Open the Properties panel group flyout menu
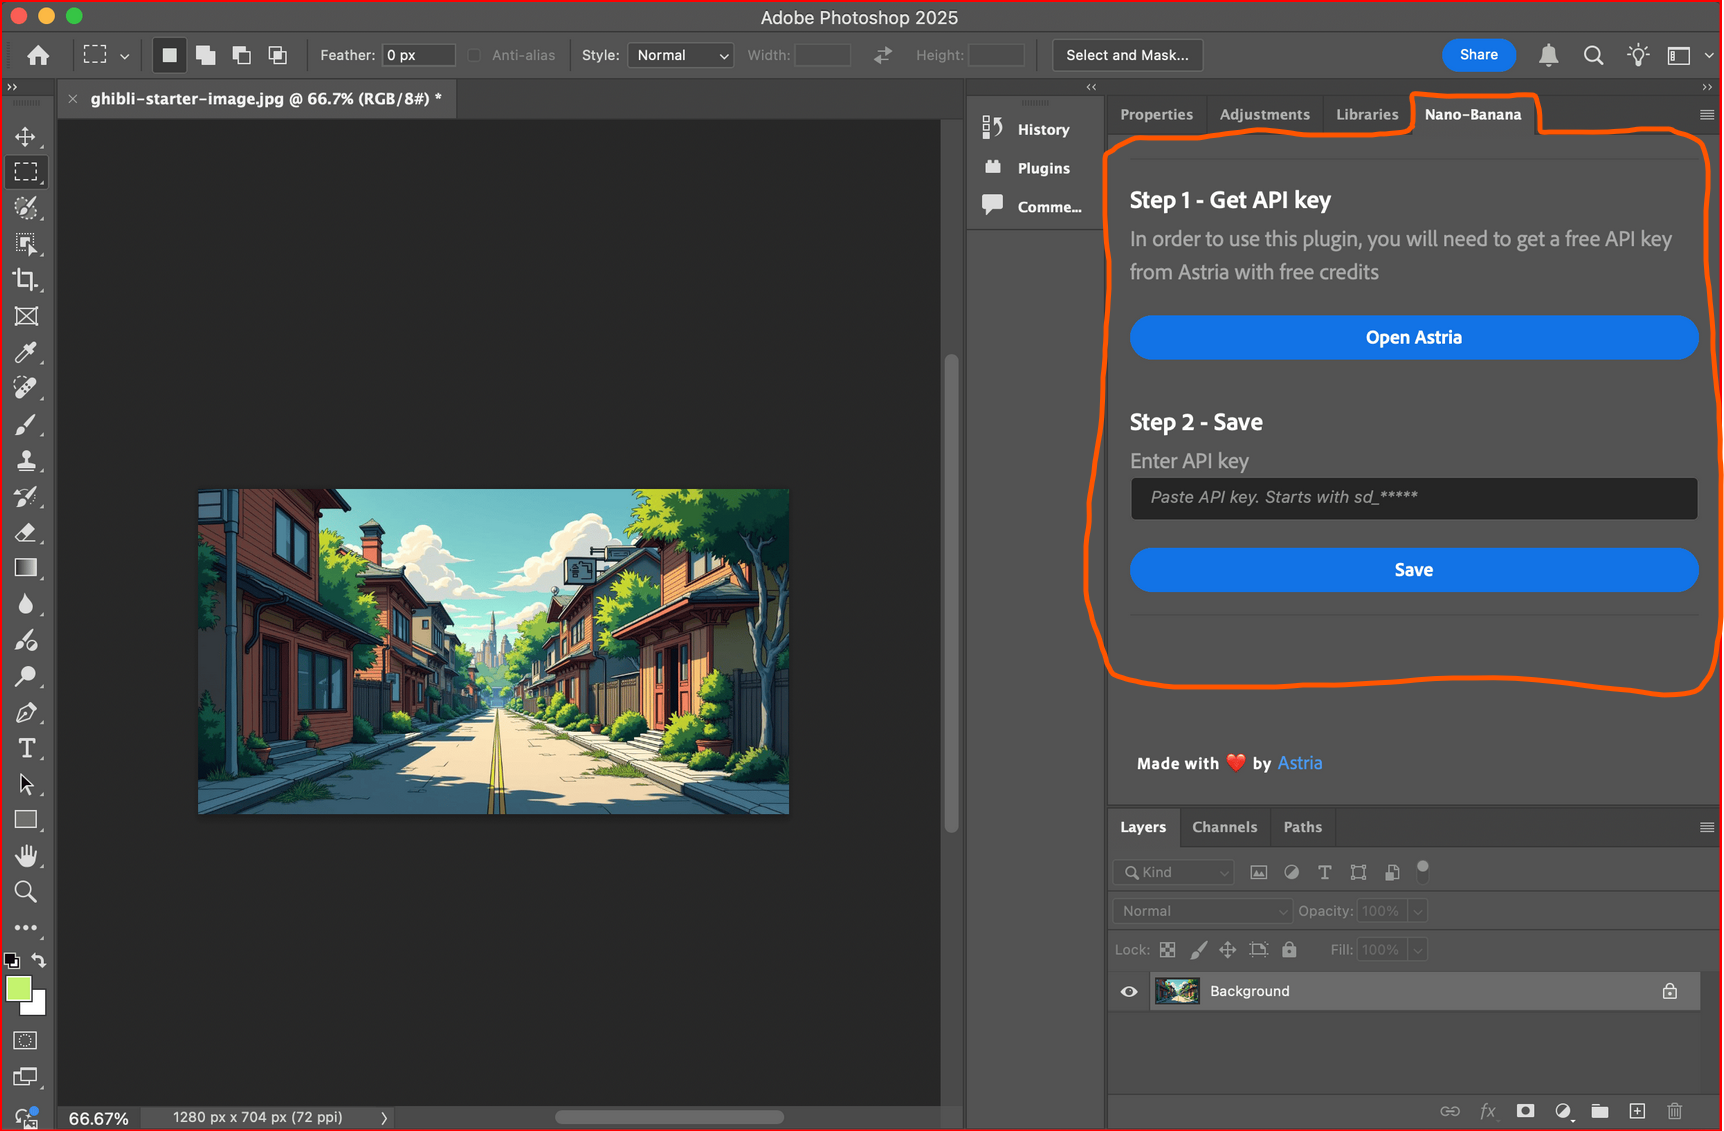Image resolution: width=1724 pixels, height=1131 pixels. pos(1707,115)
